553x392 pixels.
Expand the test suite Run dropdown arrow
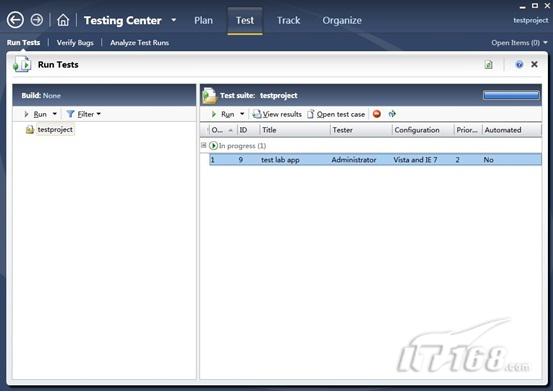tap(242, 114)
